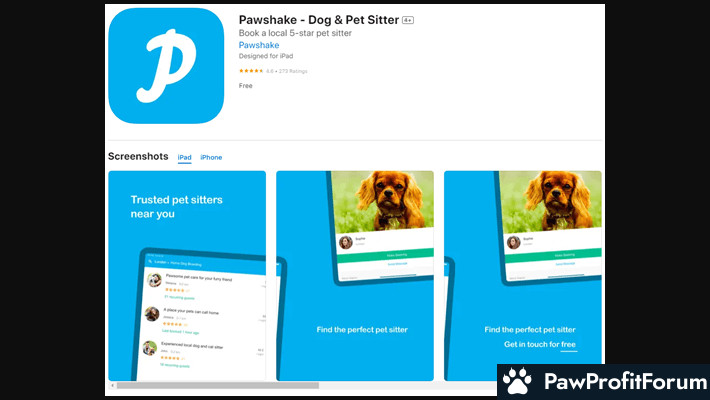The image size is (710, 400).
Task: Open the middle 'Find the perfect pet sitter' screenshot
Action: (x=355, y=275)
